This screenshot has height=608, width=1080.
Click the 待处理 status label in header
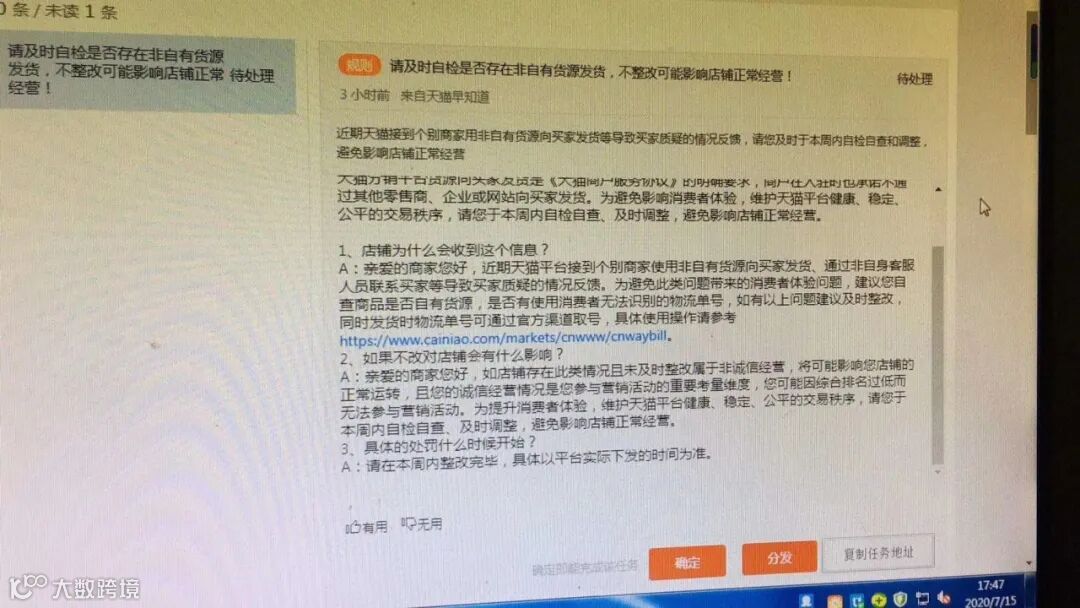click(915, 79)
